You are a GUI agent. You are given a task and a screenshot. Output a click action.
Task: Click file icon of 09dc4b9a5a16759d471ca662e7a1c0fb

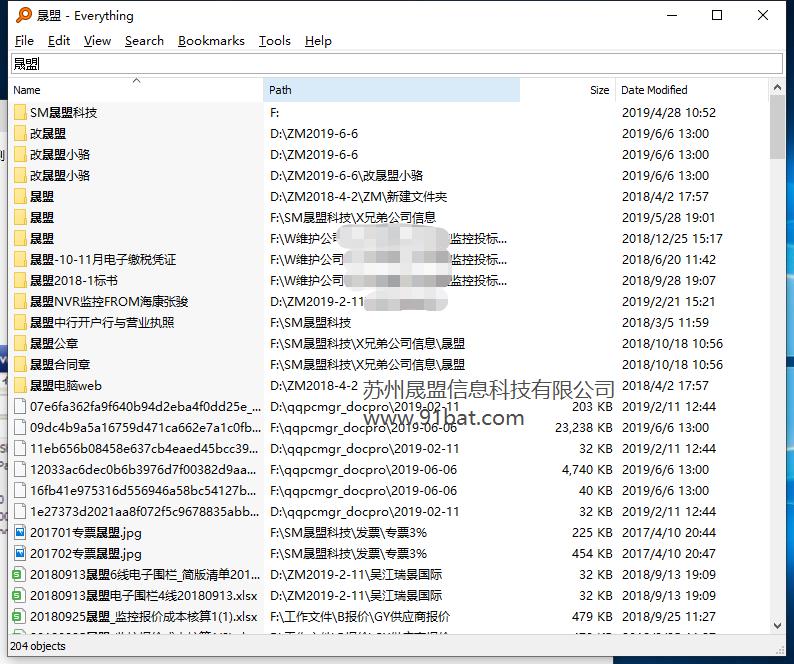coord(20,428)
